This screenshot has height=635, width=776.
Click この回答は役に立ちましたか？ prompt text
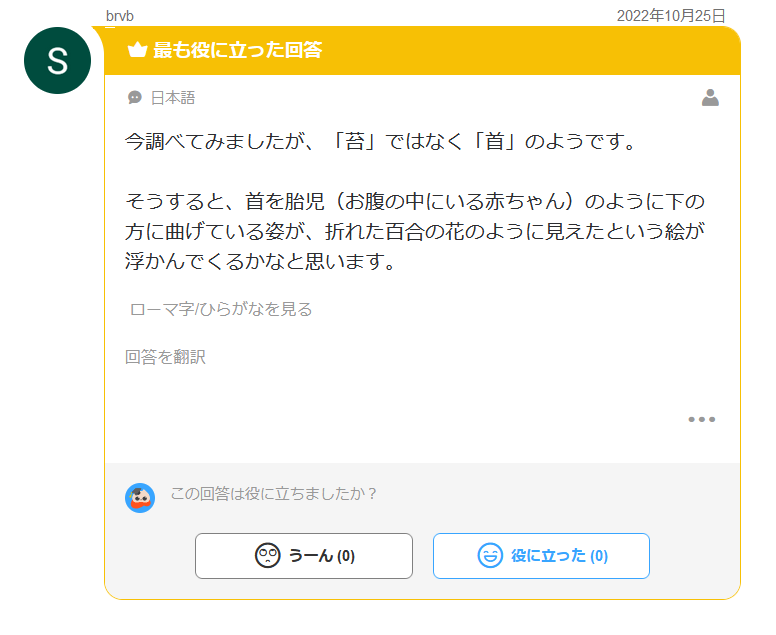[x=274, y=493]
